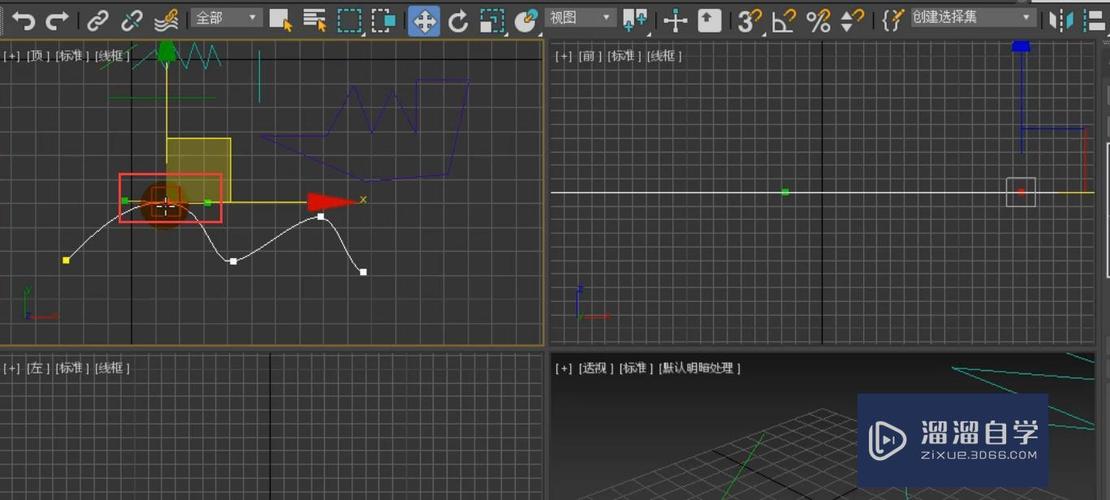Select the white vertex below the red X arrow
1110x500 pixels.
(x=321, y=217)
